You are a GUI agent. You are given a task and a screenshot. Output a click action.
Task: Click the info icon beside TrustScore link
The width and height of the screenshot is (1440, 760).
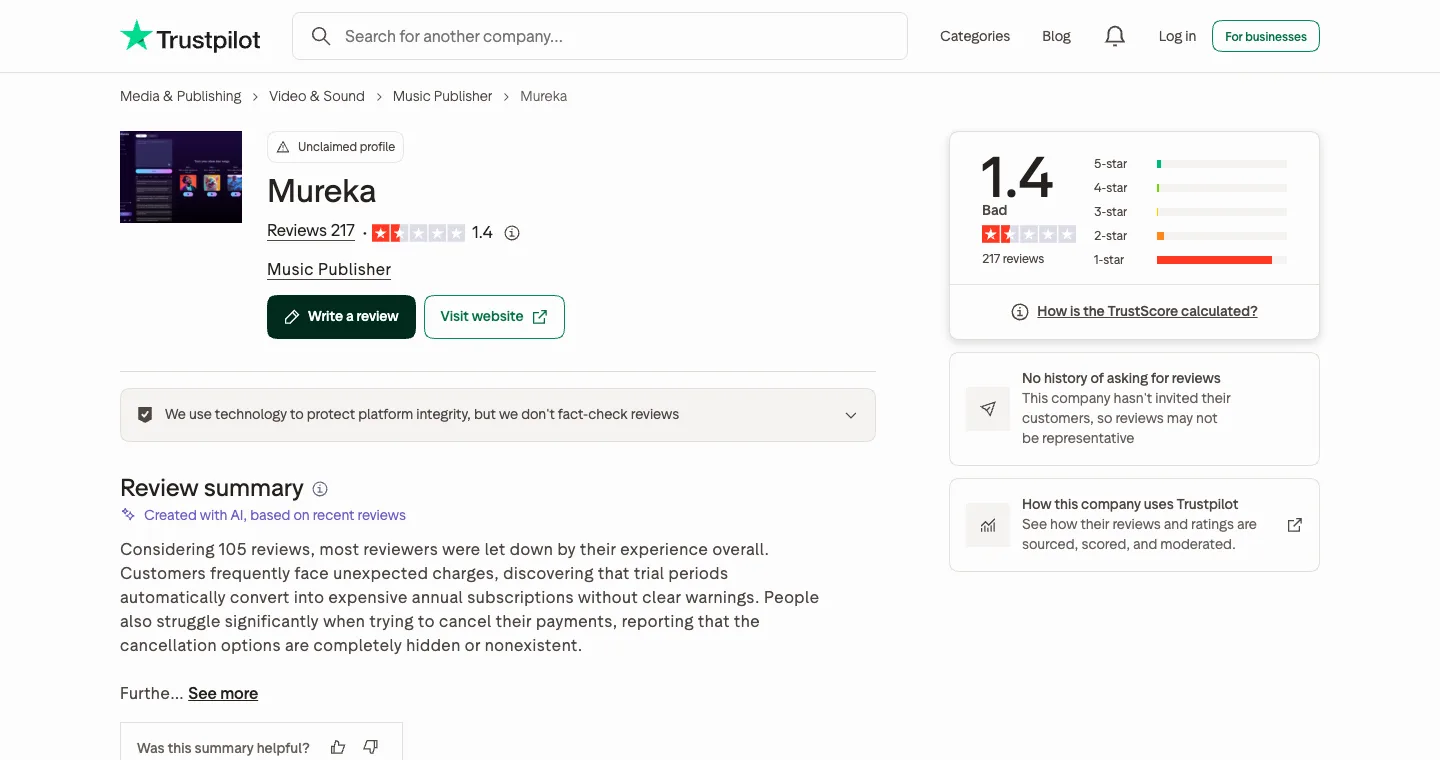pos(1020,312)
